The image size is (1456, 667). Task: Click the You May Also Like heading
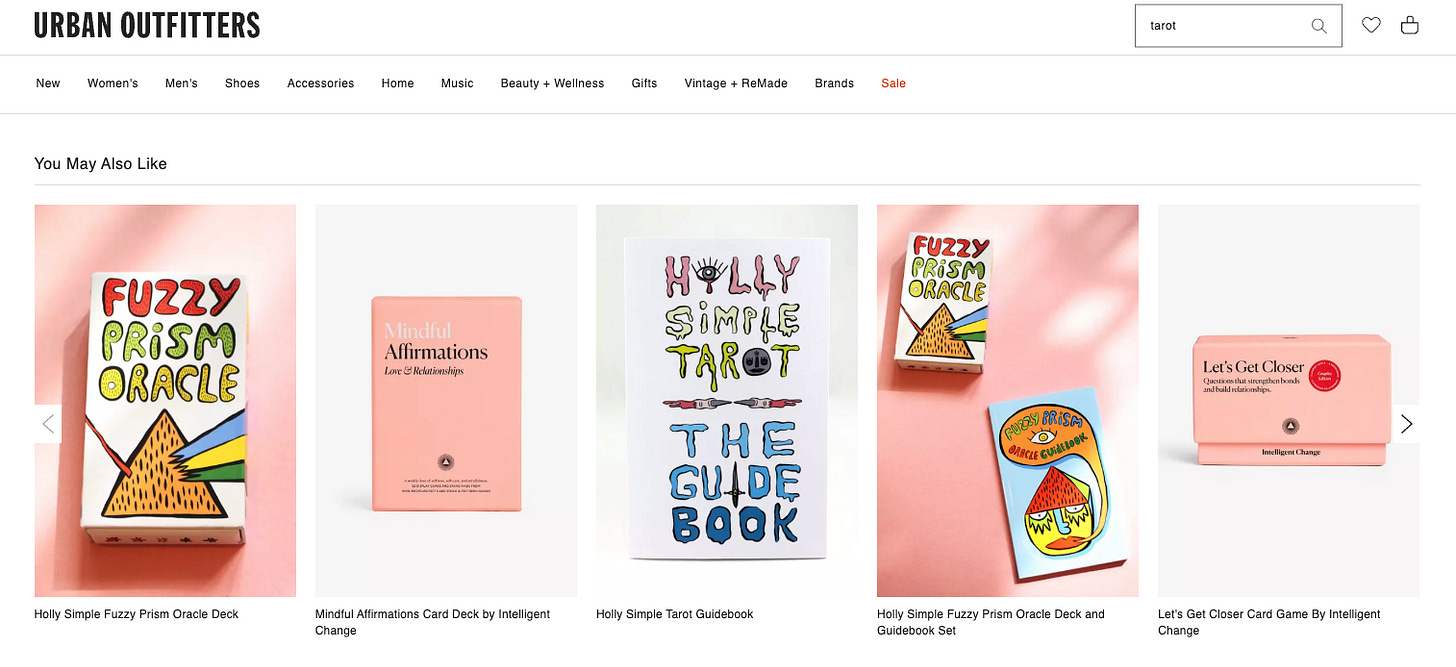(x=100, y=164)
